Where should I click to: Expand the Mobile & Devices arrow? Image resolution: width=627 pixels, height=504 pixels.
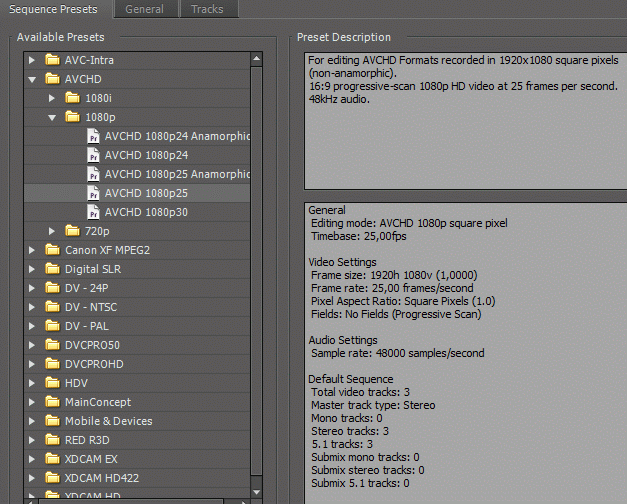tap(32, 421)
